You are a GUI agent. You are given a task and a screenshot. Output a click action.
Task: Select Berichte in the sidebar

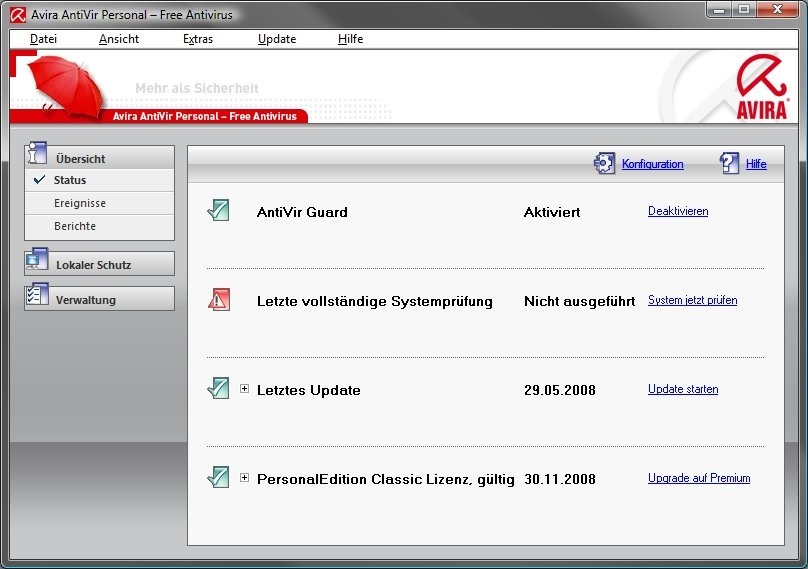coord(99,226)
